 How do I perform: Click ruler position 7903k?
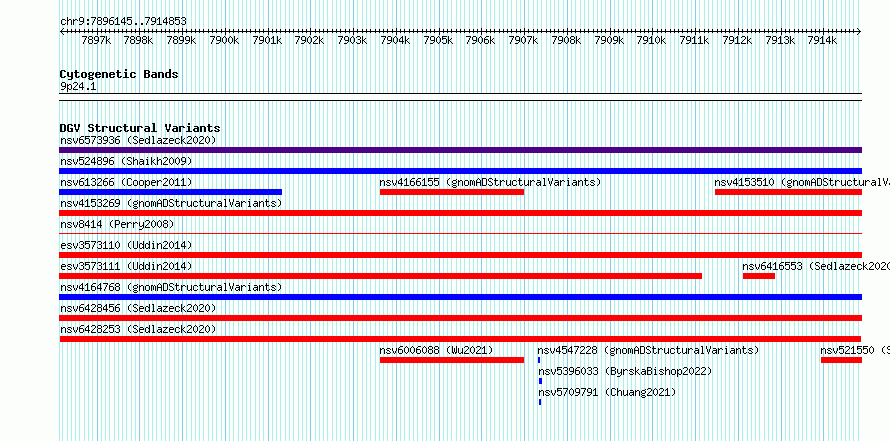click(352, 40)
